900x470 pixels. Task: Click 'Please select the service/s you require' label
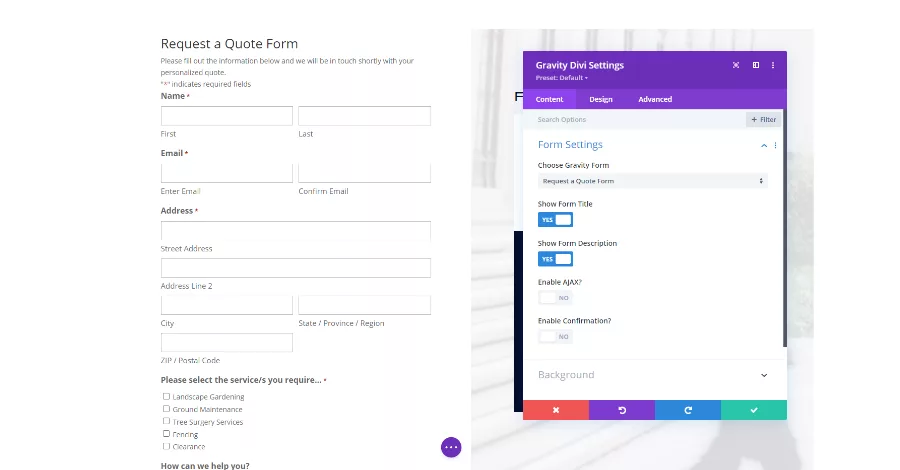click(241, 380)
